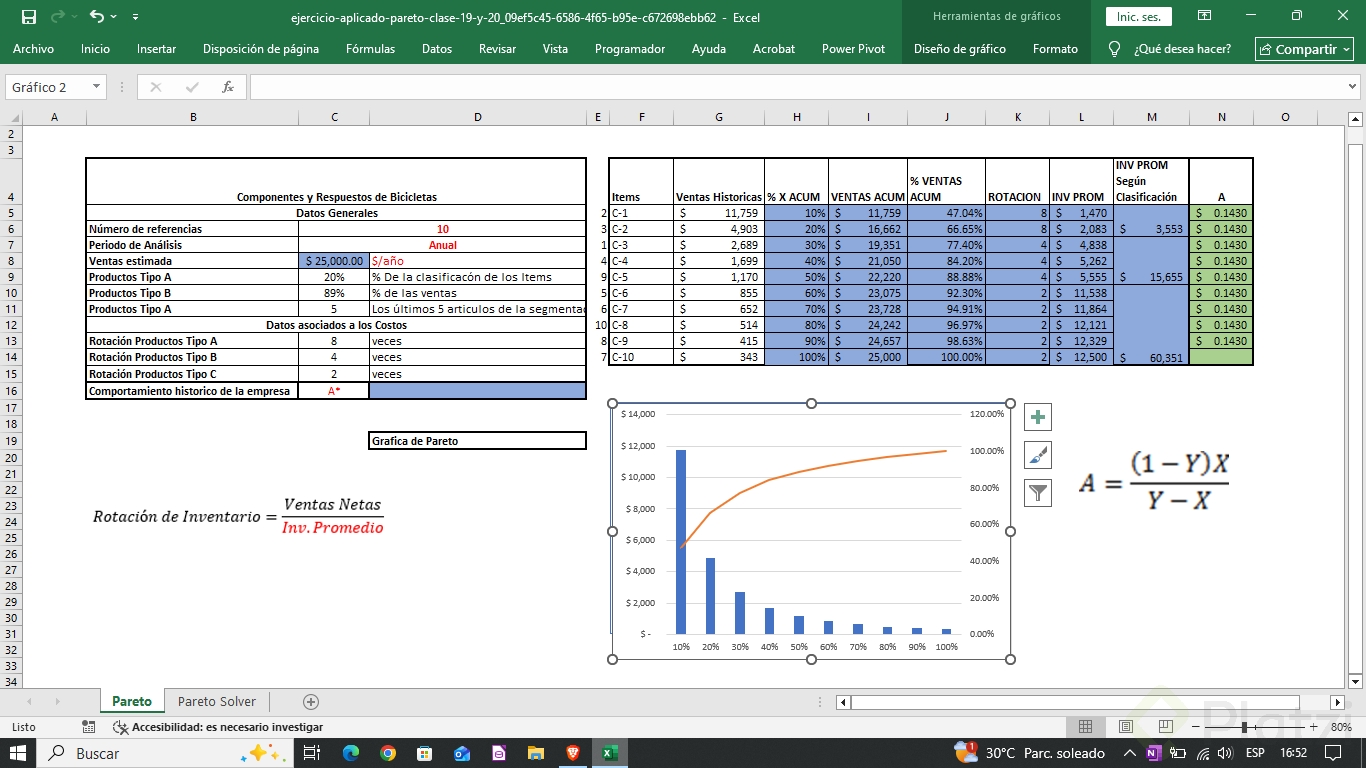Click the Excel icon in Windows taskbar
This screenshot has width=1366, height=768.
coord(608,753)
